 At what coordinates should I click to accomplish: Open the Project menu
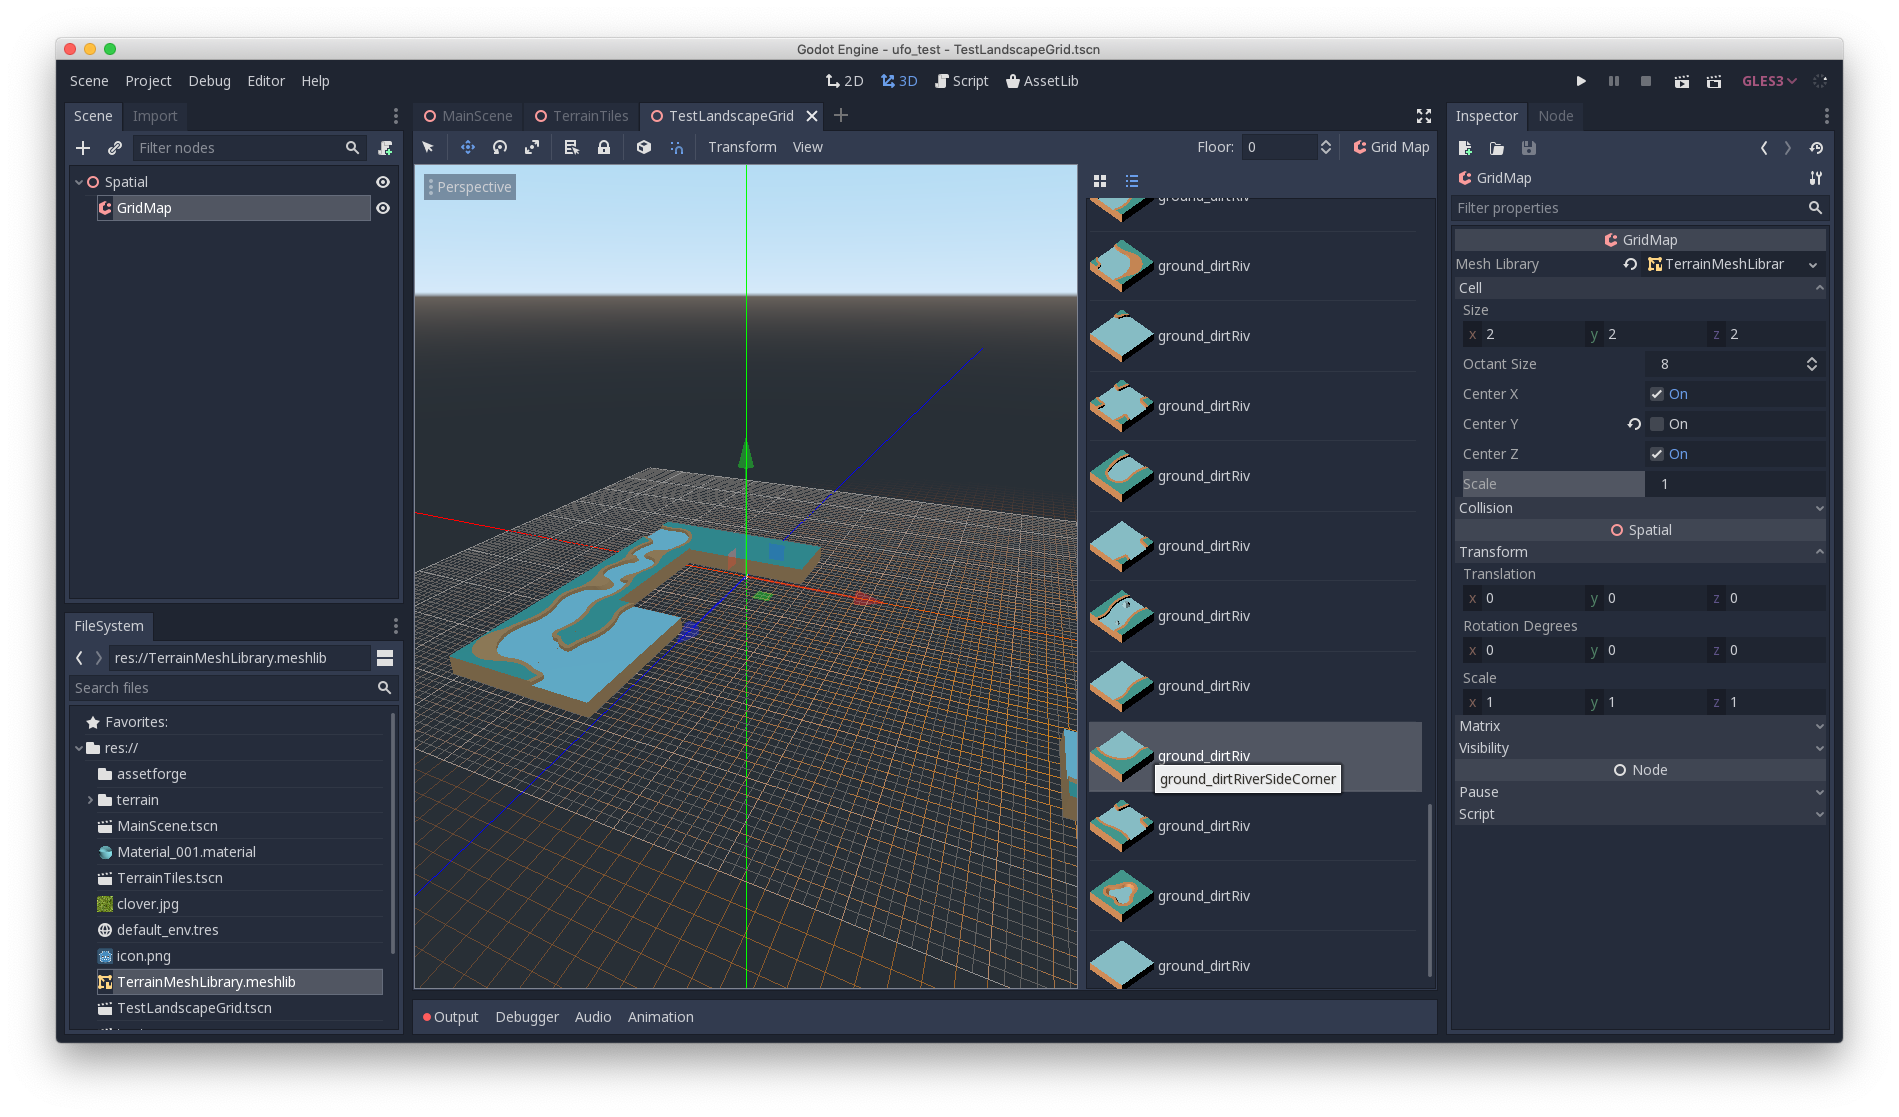point(148,81)
